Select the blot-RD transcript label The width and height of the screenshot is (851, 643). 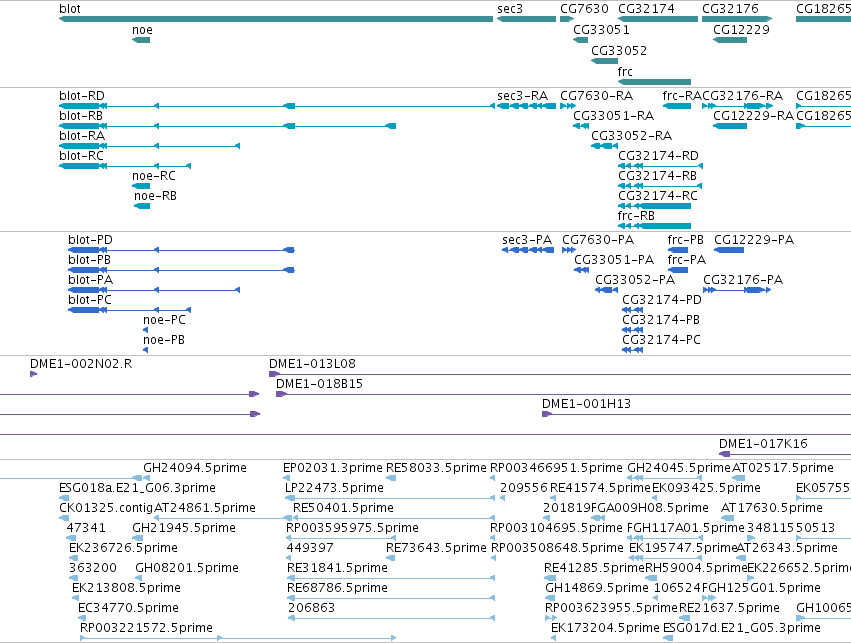click(82, 96)
